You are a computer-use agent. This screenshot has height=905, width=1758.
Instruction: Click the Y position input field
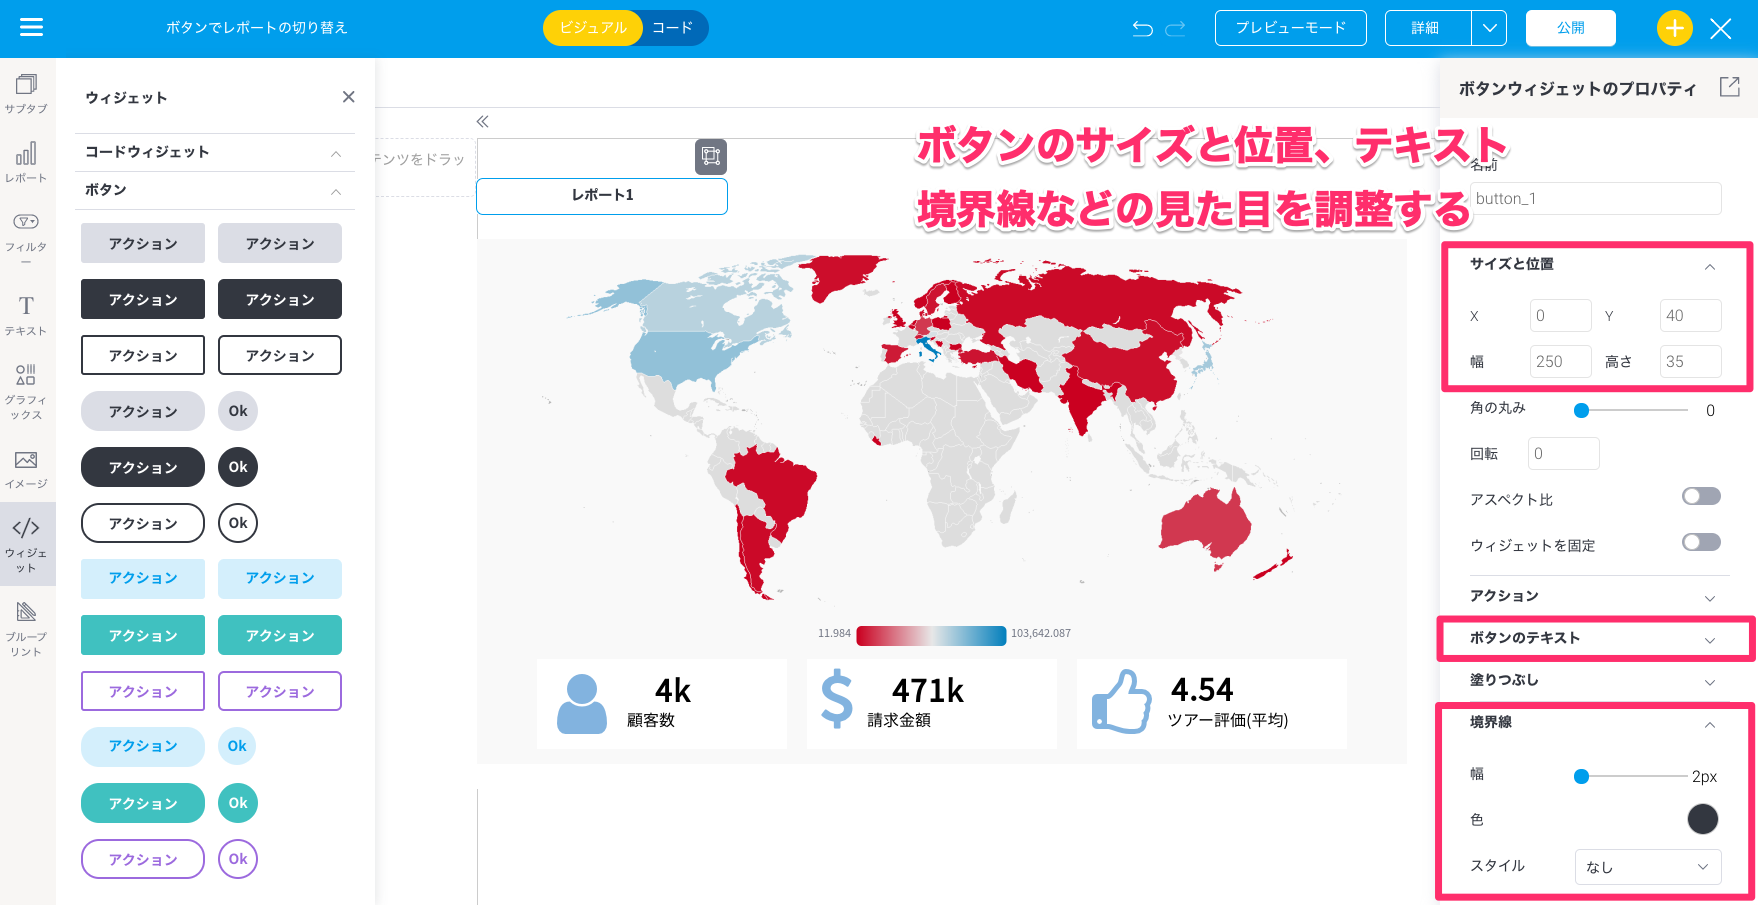1690,316
